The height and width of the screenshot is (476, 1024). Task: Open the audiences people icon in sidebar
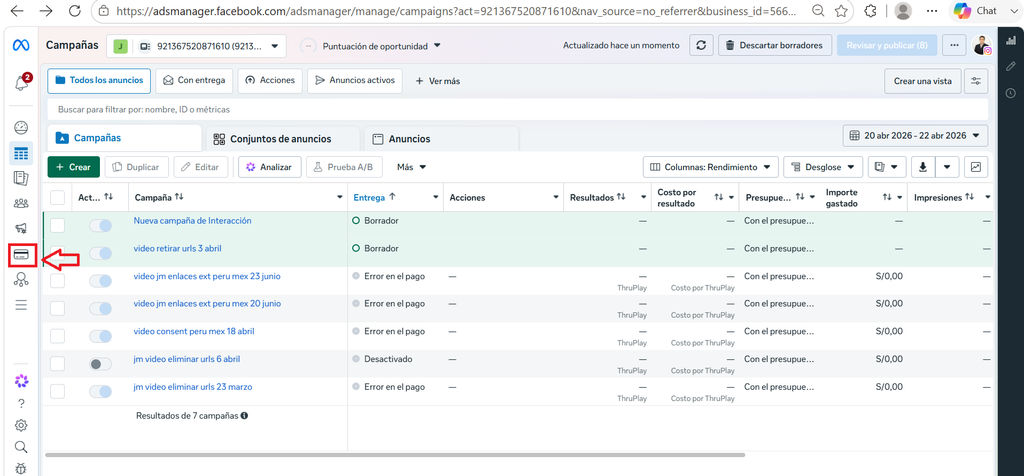[x=21, y=203]
